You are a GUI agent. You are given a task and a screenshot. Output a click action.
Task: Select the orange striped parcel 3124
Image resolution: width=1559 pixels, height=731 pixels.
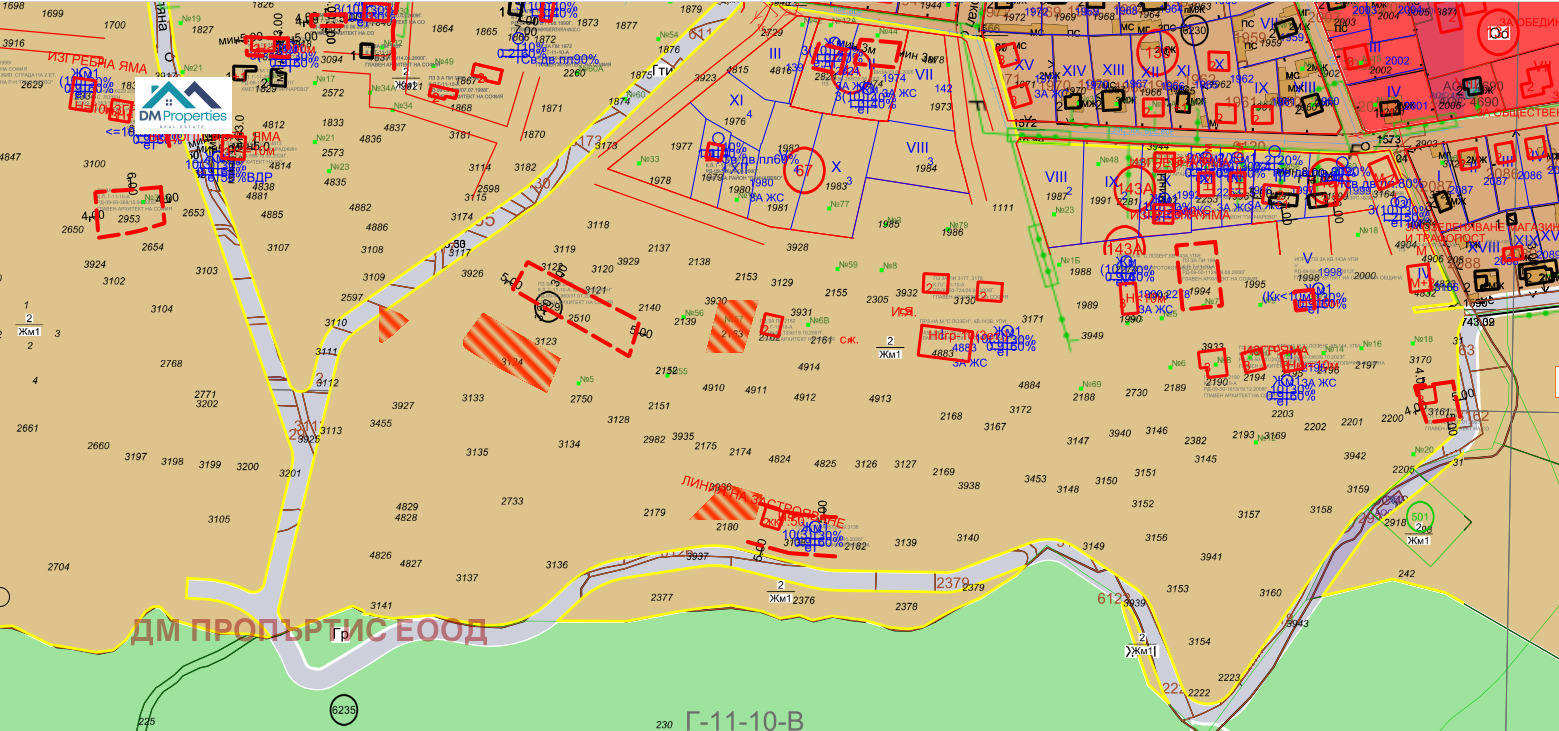coord(511,352)
